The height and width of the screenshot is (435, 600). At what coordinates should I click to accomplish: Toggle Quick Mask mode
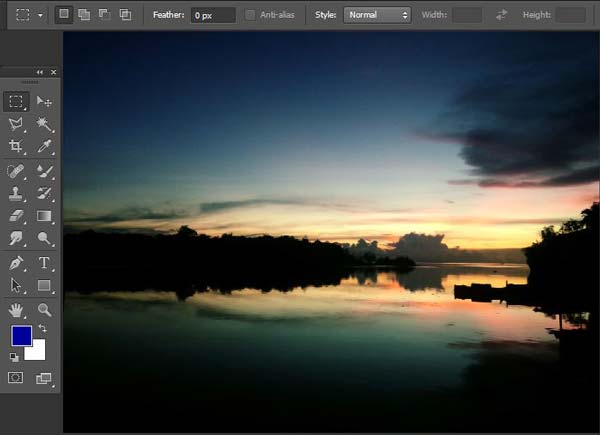[x=16, y=378]
